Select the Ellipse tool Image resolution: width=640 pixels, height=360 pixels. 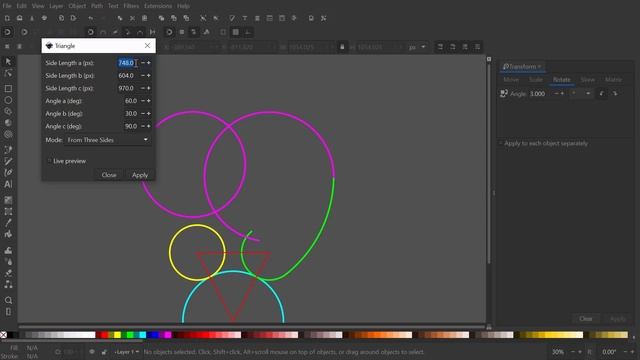pos(8,100)
